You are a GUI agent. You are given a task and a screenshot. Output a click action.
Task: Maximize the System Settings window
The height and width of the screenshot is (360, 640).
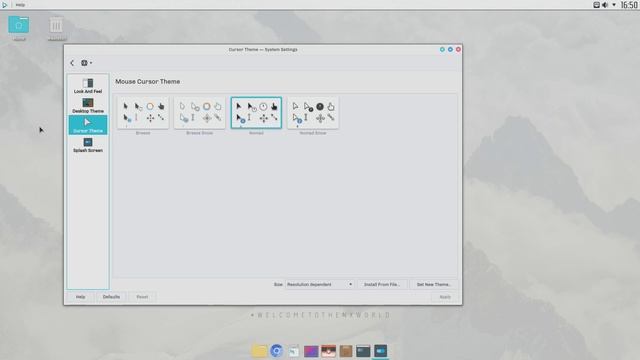click(450, 49)
